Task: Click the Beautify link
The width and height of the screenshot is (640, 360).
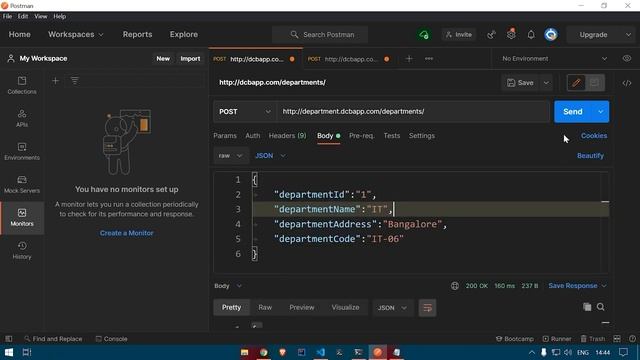Action: pos(590,156)
